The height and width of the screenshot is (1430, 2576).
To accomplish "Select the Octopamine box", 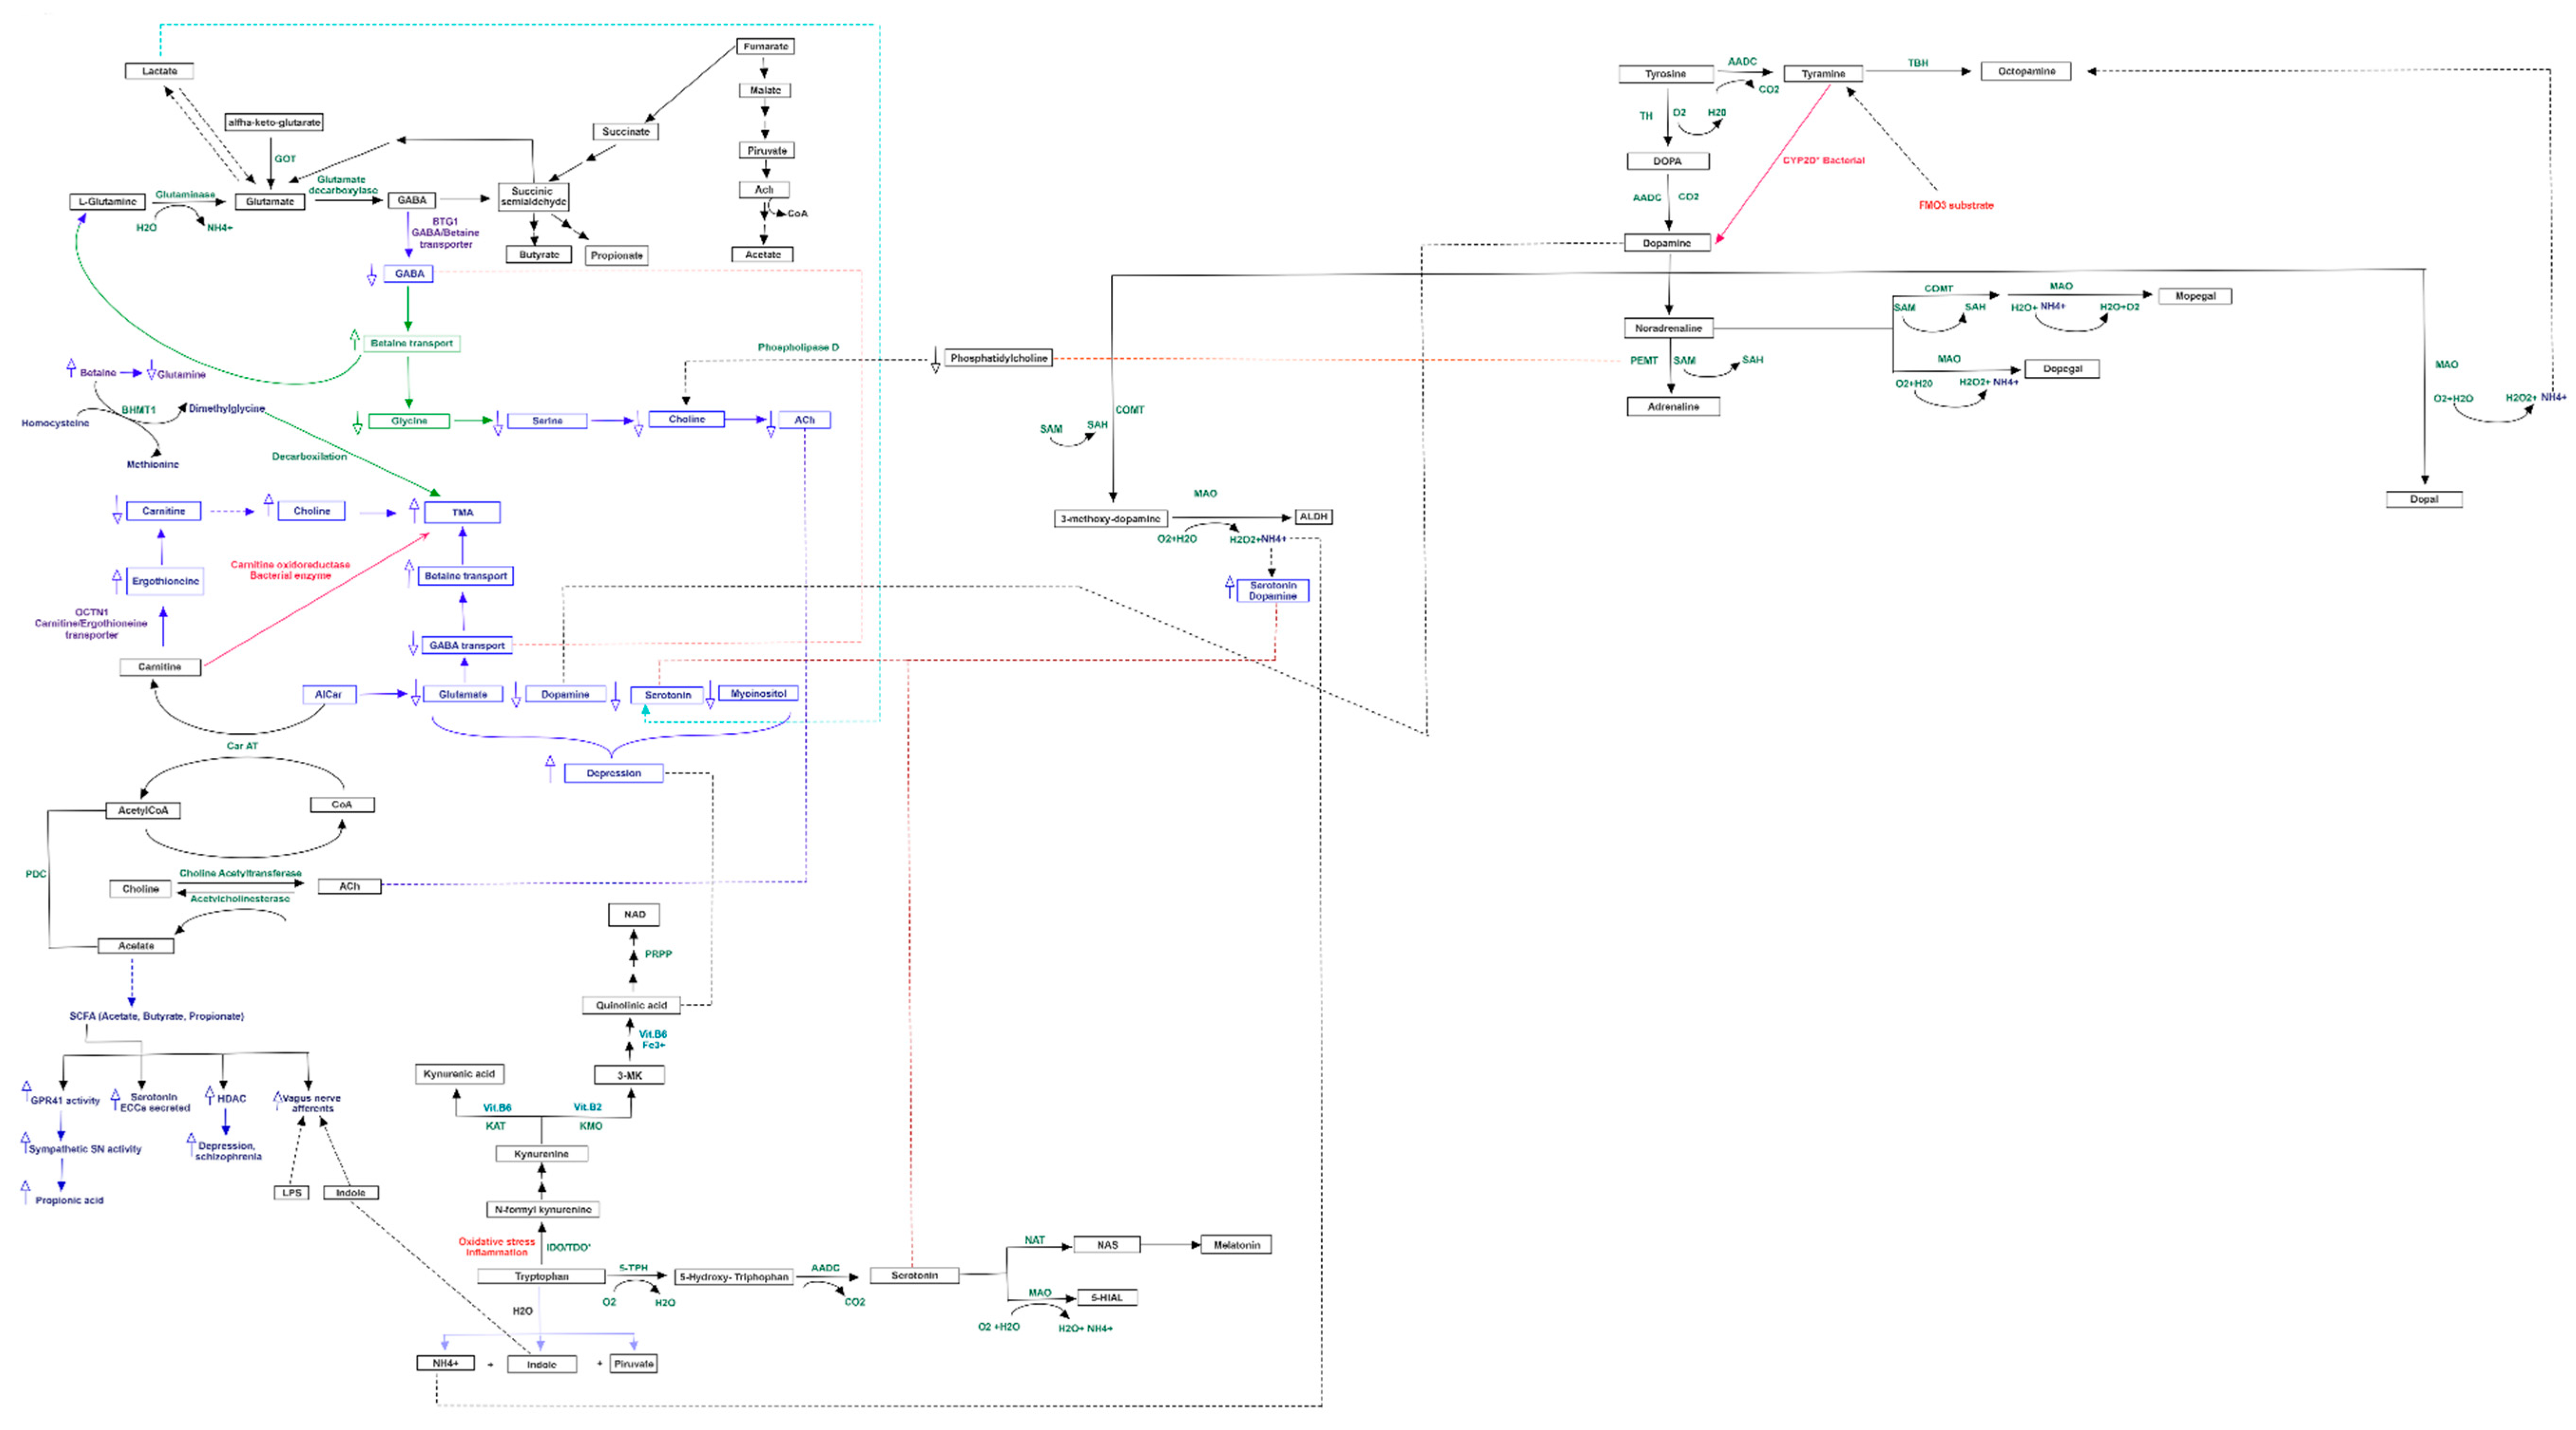I will point(2025,71).
